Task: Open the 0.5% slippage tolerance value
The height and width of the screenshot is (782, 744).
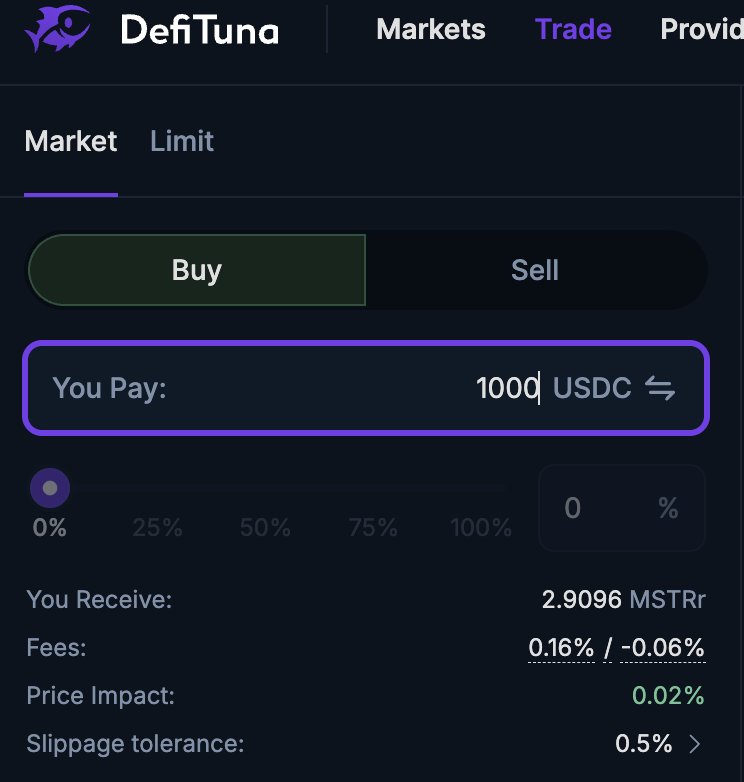Action: tap(643, 744)
